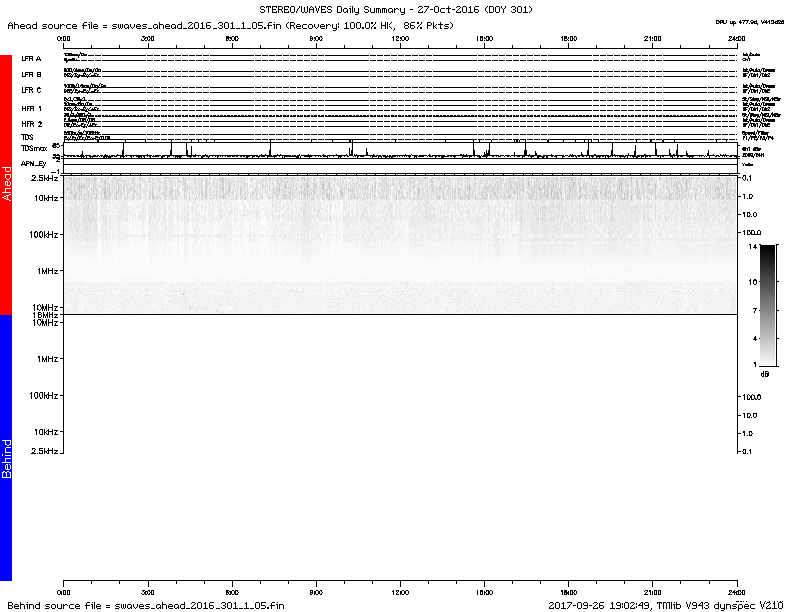Select the HFR 1 row label

[x=32, y=108]
